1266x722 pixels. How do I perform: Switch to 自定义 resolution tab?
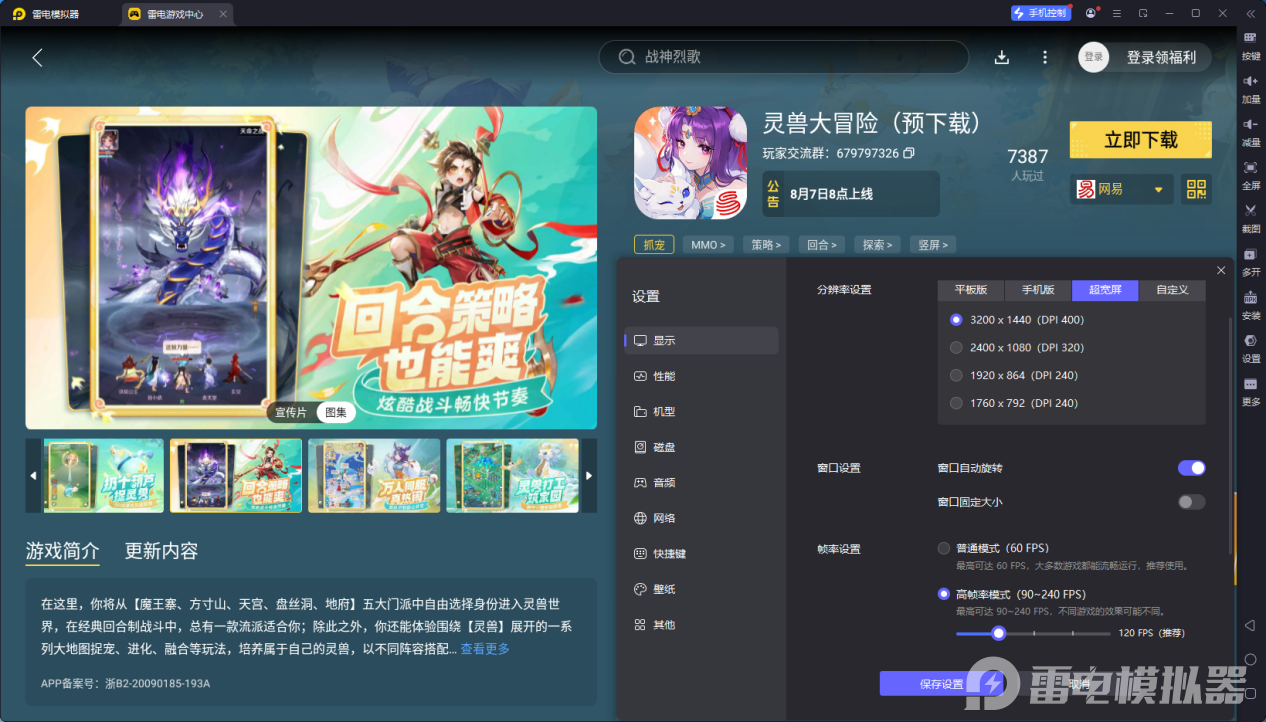tap(1172, 290)
